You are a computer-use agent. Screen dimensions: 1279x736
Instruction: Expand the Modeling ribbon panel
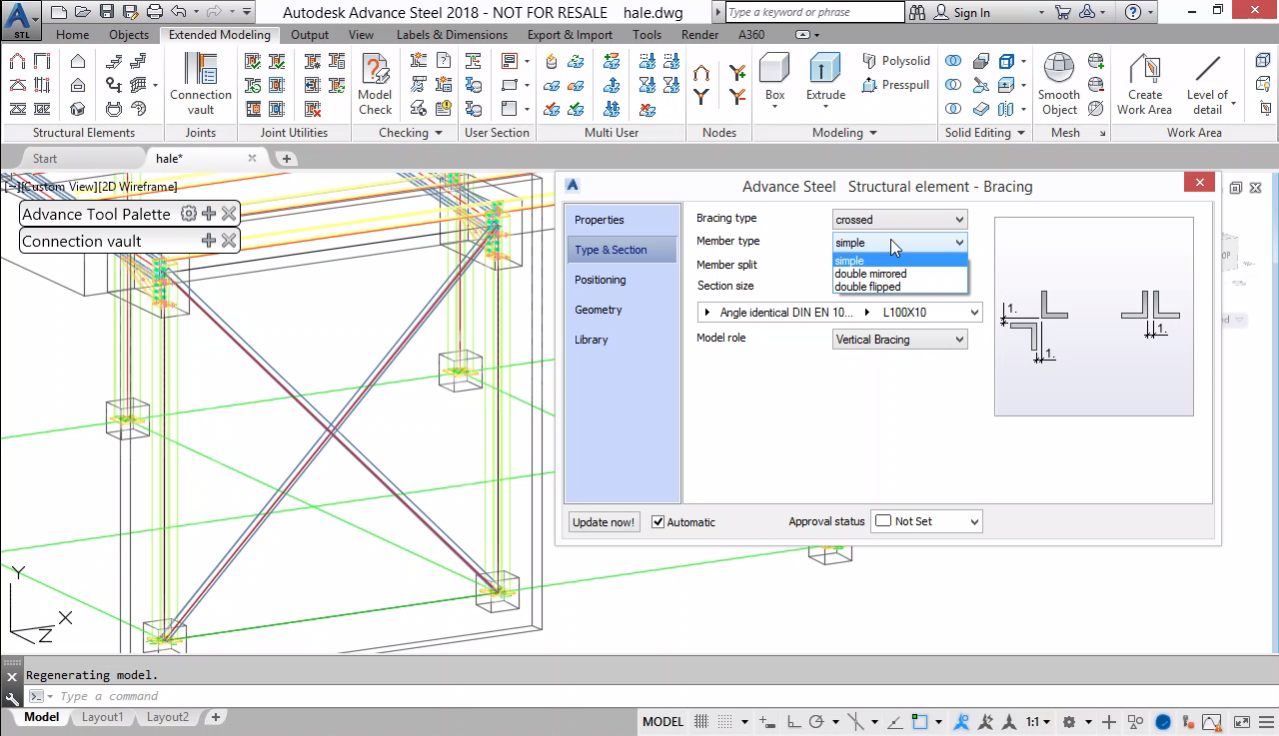[844, 132]
